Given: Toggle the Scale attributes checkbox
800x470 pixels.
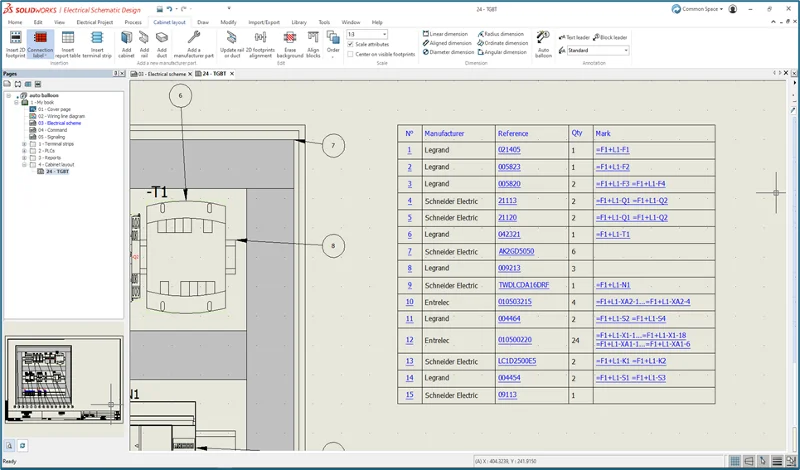Looking at the screenshot, I should tap(349, 44).
